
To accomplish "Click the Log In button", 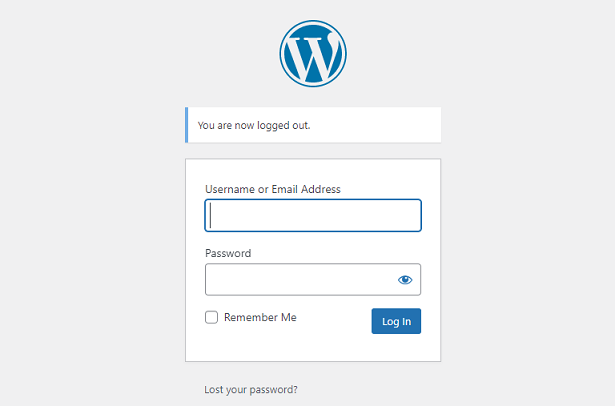I will [396, 321].
